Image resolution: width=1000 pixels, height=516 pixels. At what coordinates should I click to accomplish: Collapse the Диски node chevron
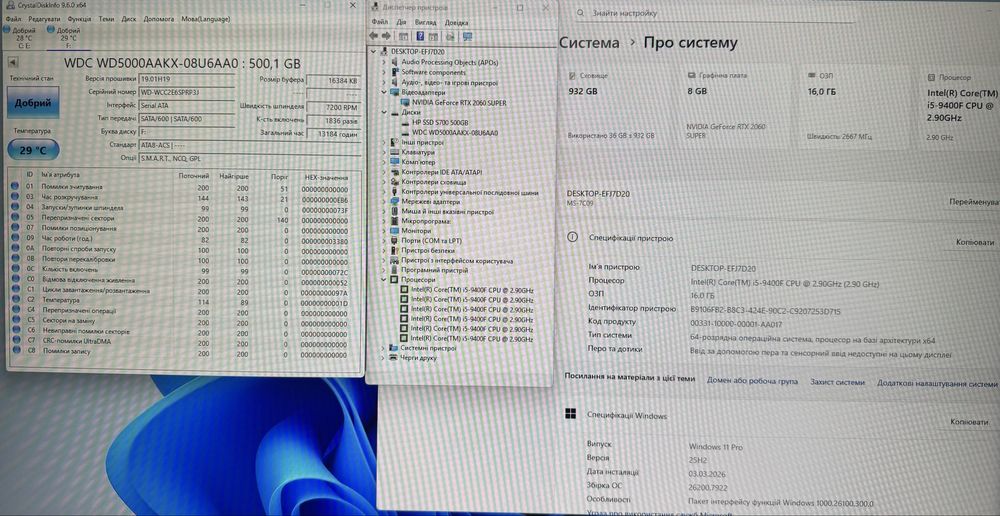tap(383, 112)
